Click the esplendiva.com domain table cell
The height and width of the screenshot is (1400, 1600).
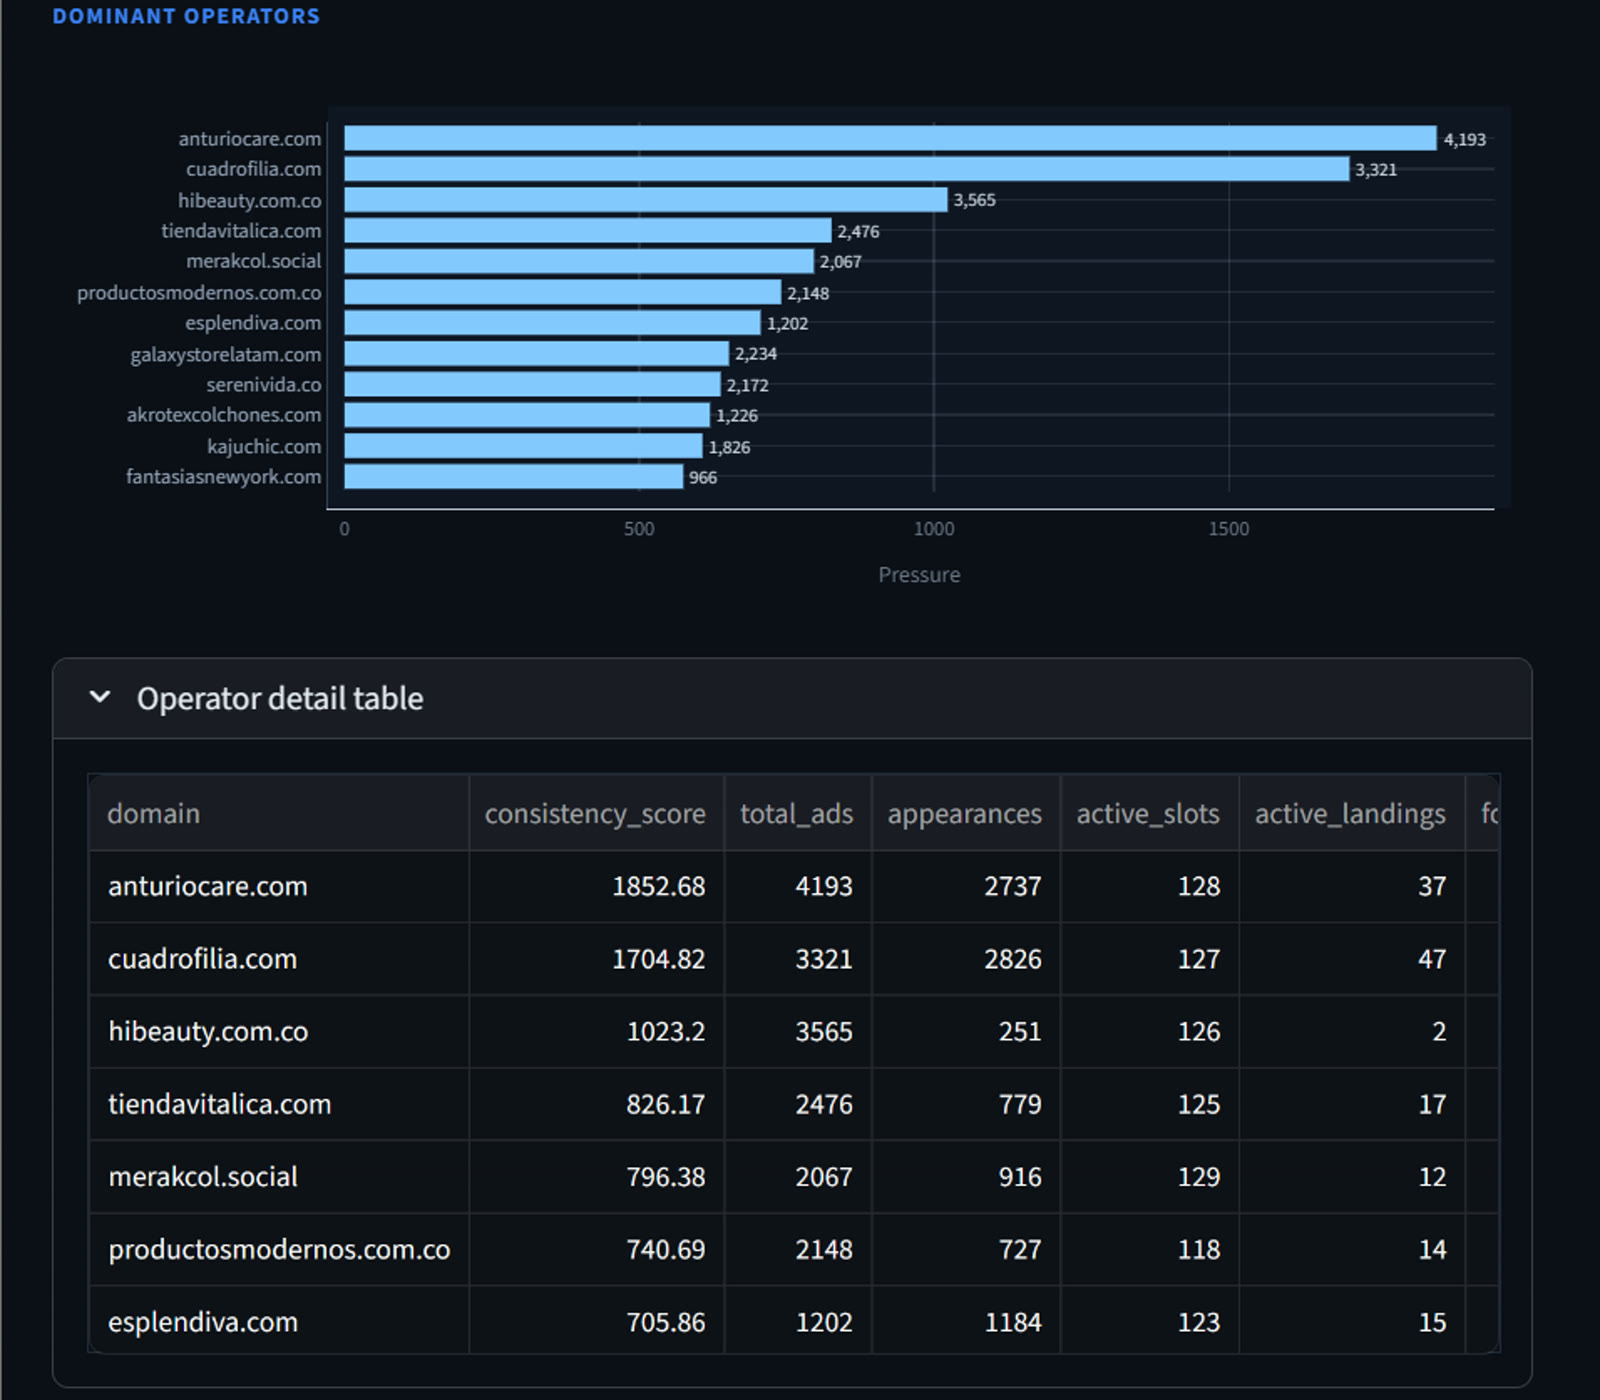(x=203, y=1322)
